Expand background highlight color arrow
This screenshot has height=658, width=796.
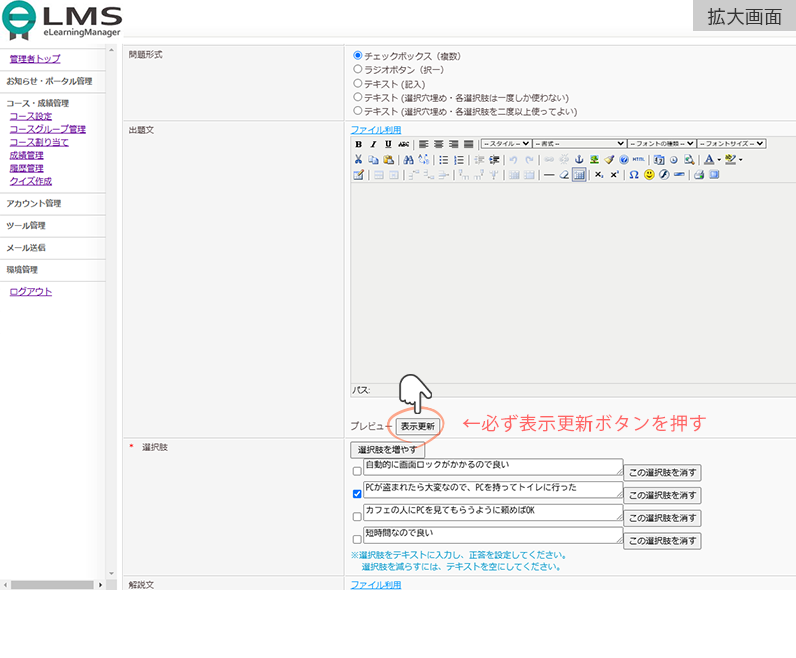[x=741, y=160]
